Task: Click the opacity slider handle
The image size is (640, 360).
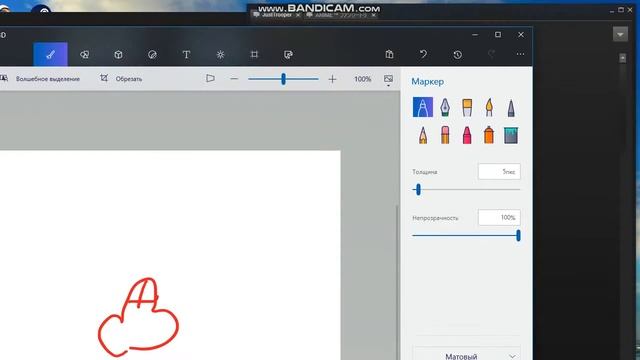Action: (x=518, y=236)
